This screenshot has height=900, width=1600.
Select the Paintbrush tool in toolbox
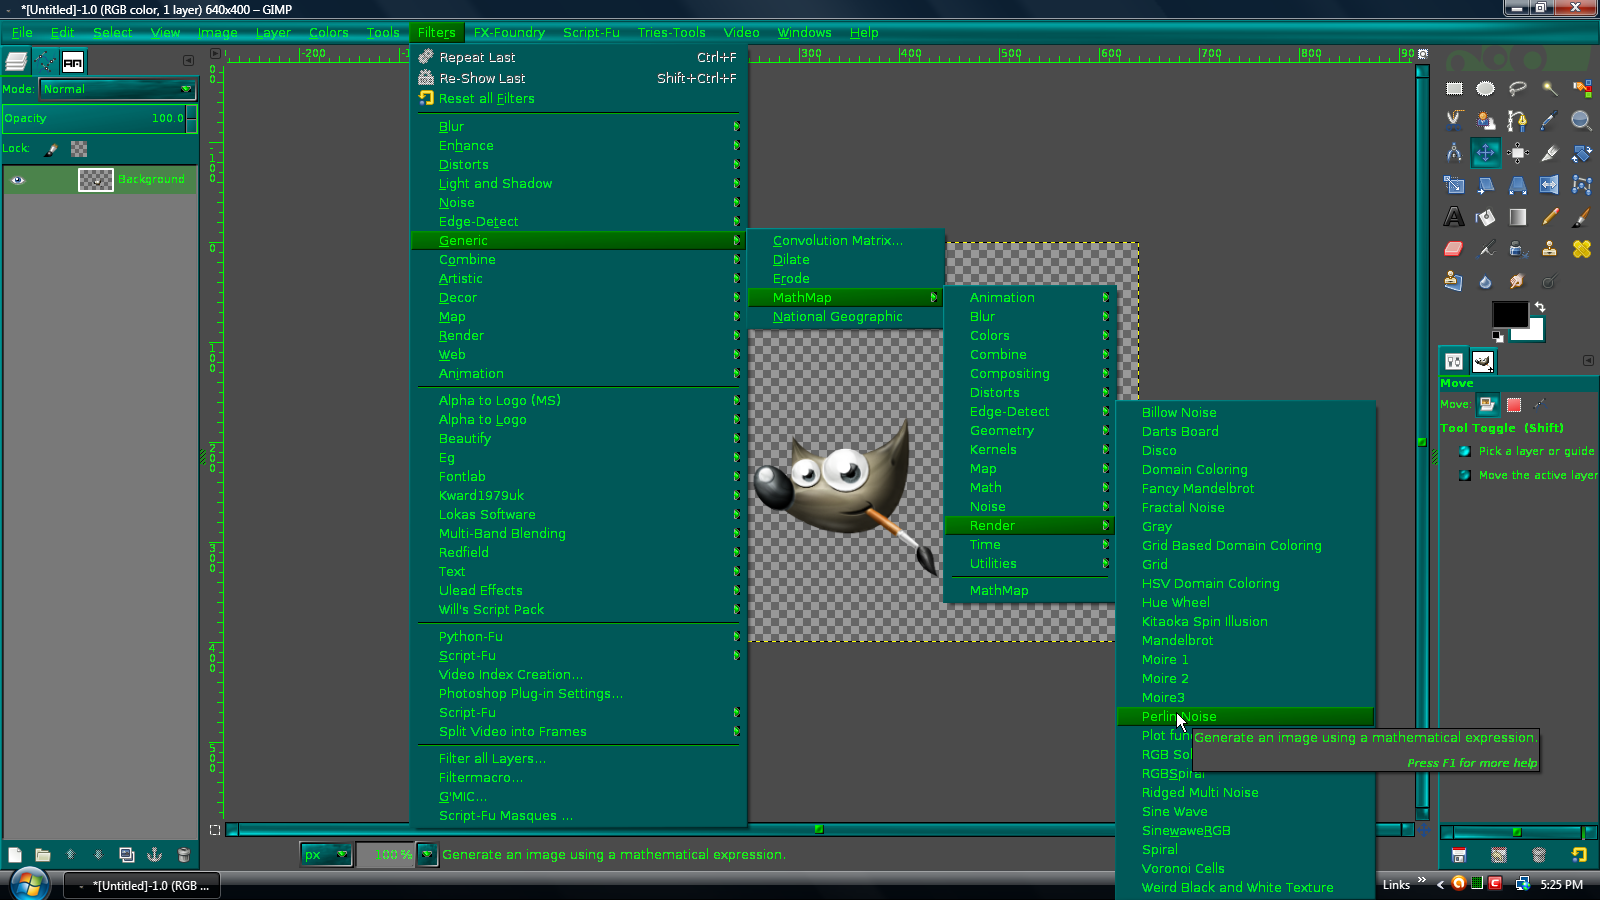(x=1582, y=217)
